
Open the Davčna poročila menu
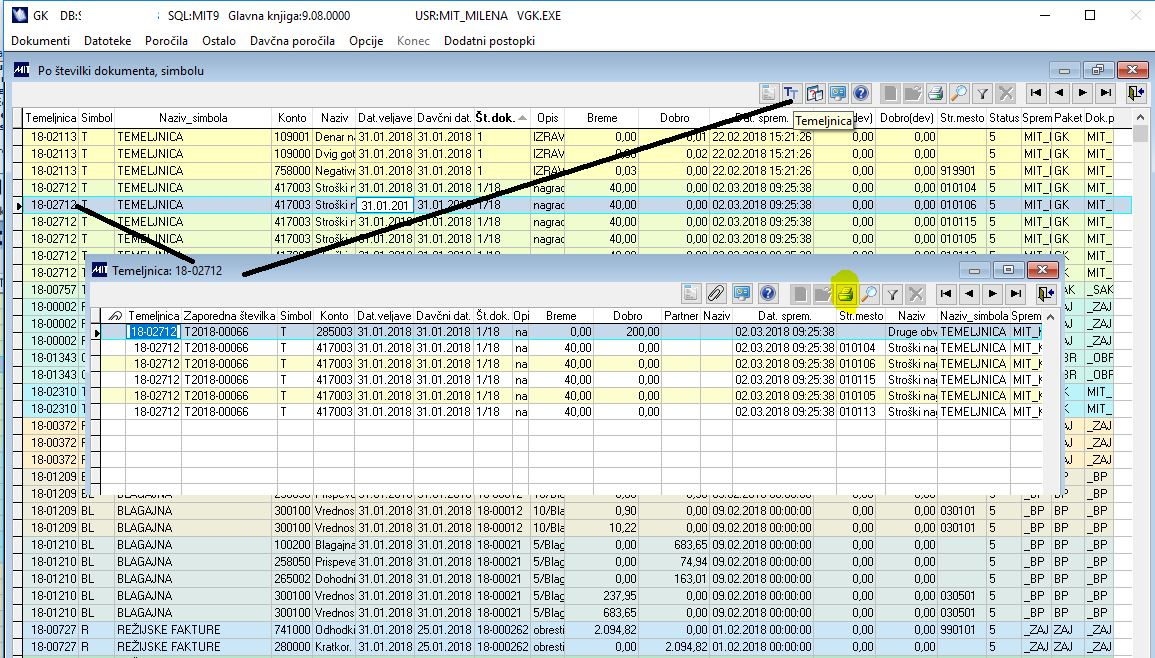point(292,41)
